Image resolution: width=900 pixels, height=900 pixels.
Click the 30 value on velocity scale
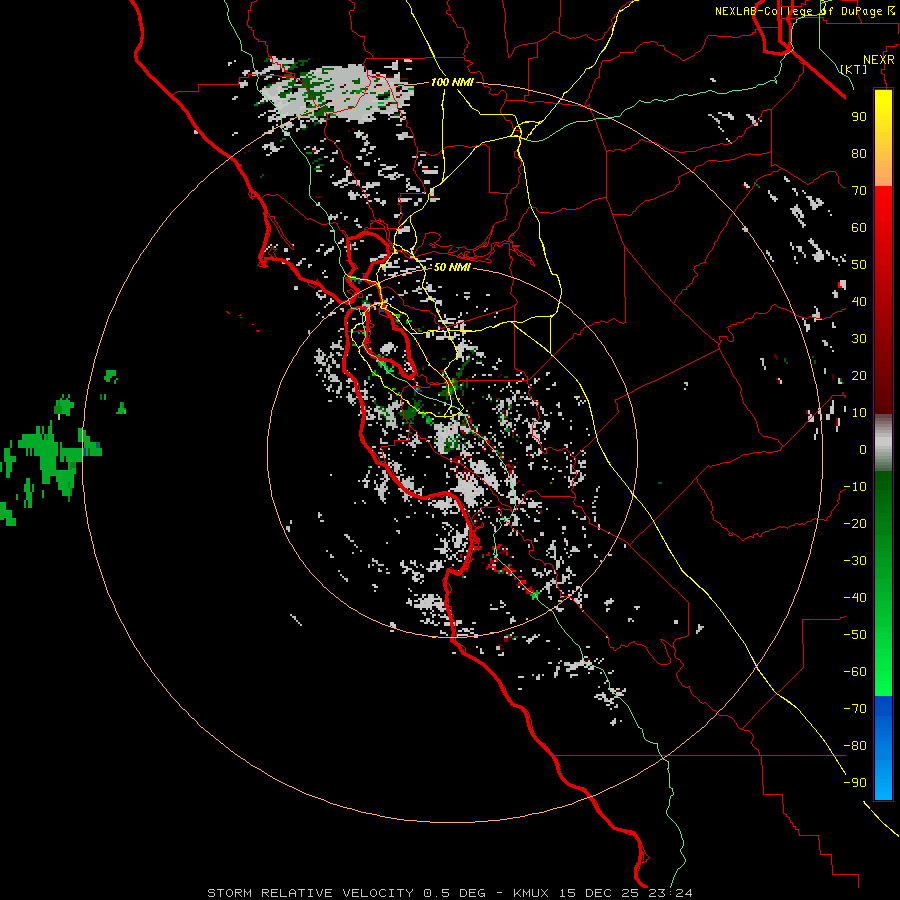859,339
